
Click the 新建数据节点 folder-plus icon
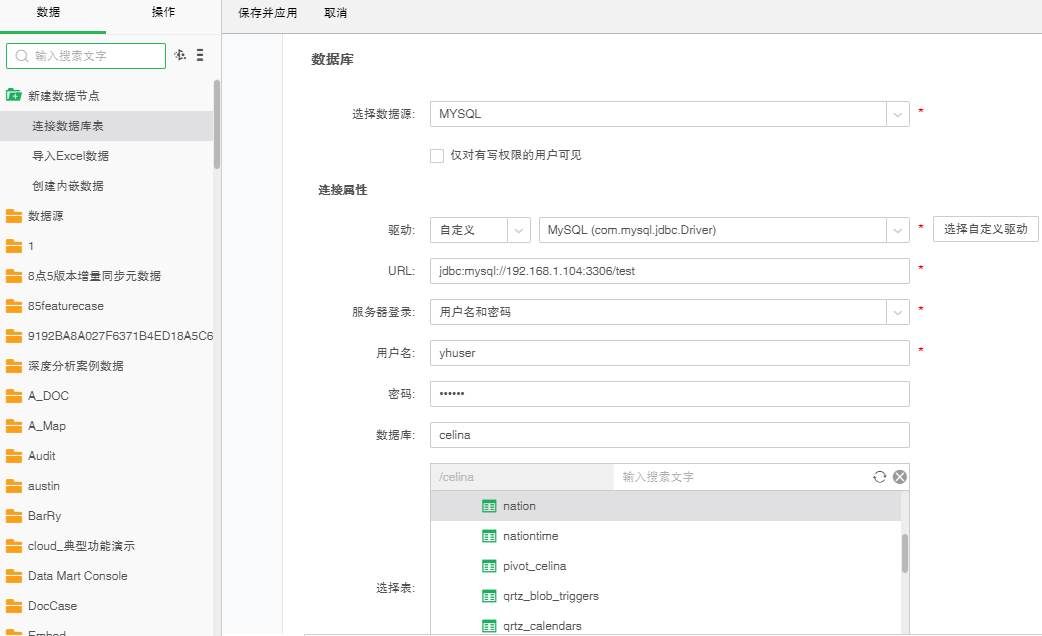click(14, 96)
